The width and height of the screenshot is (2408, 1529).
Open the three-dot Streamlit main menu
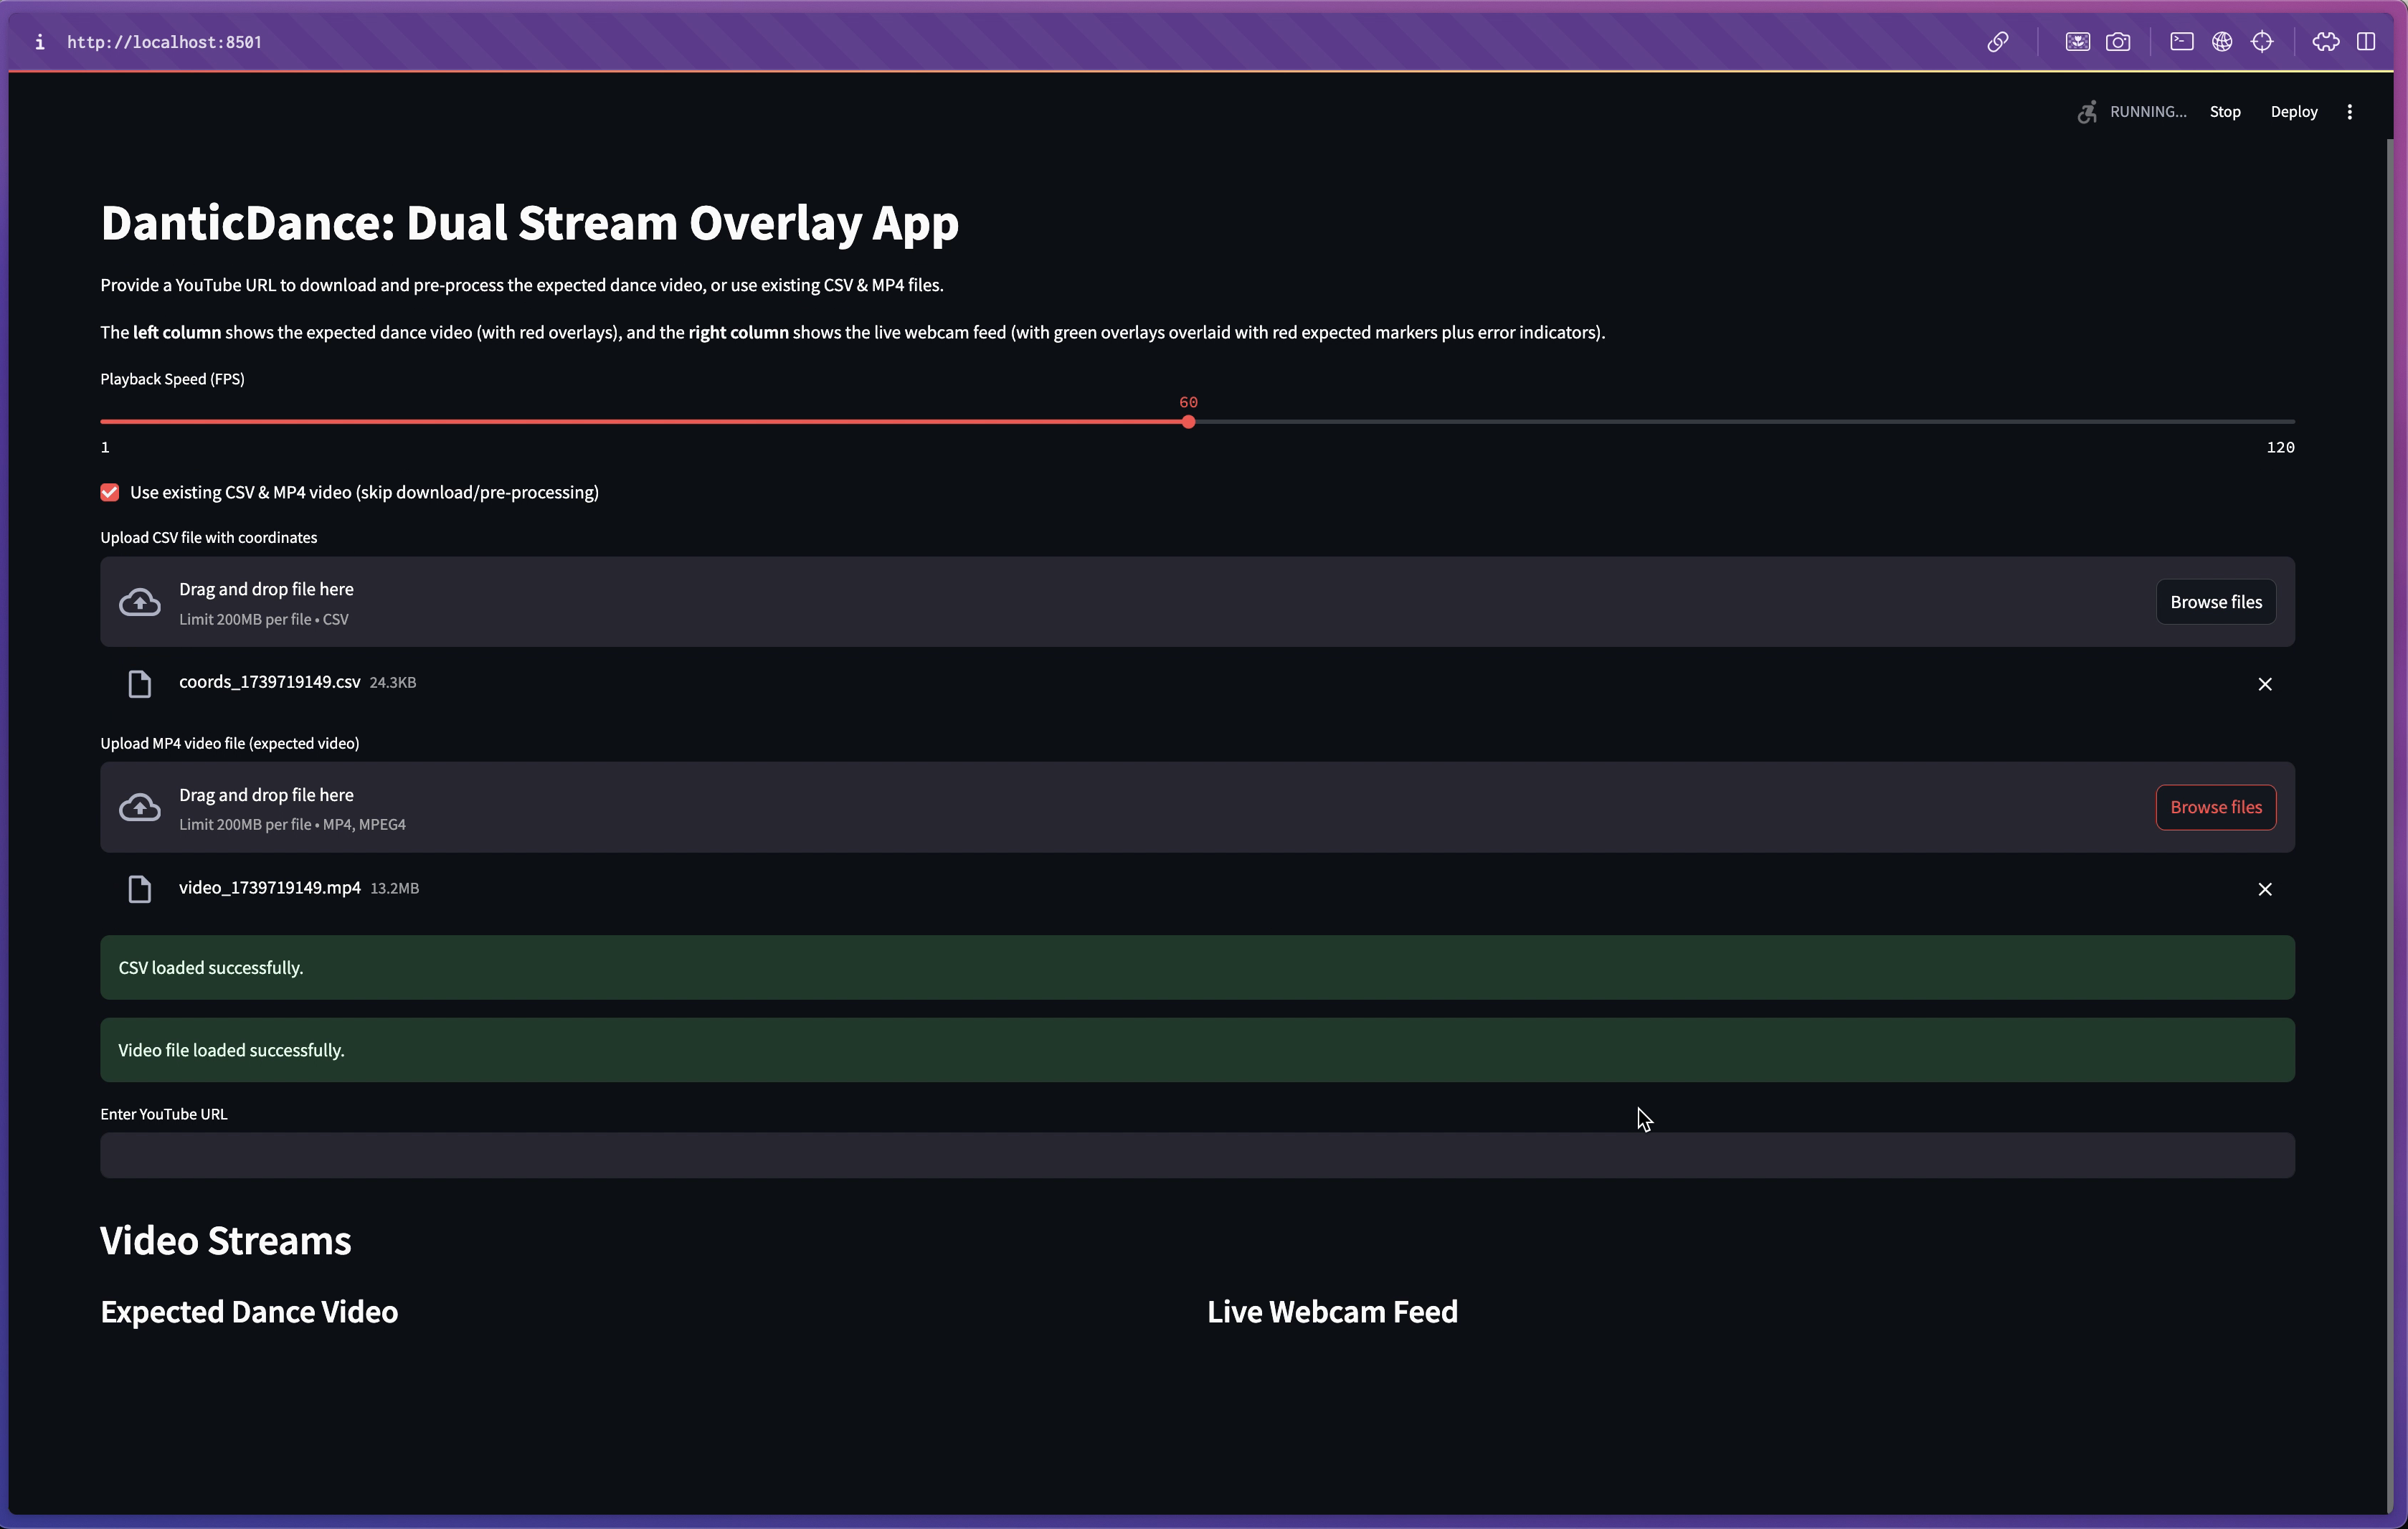[x=2349, y=112]
